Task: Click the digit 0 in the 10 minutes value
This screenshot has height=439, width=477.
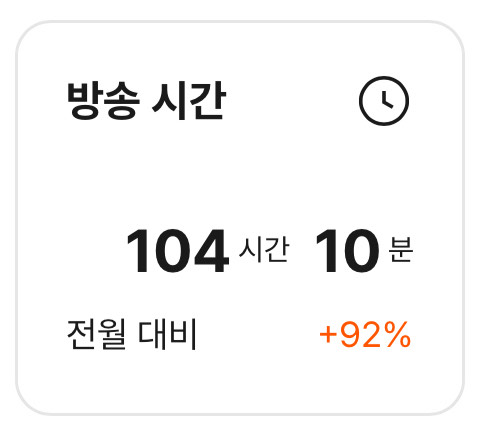Action: [360, 251]
